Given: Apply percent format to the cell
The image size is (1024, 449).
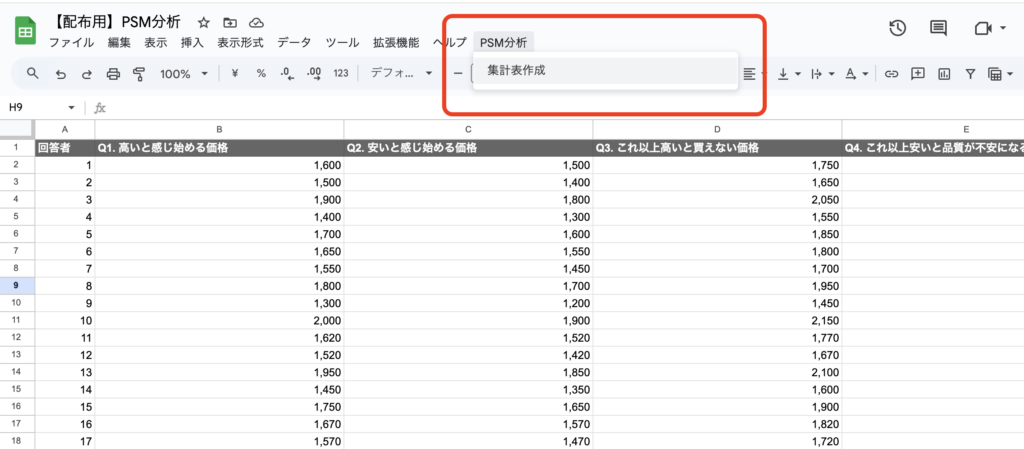Looking at the screenshot, I should [x=261, y=74].
